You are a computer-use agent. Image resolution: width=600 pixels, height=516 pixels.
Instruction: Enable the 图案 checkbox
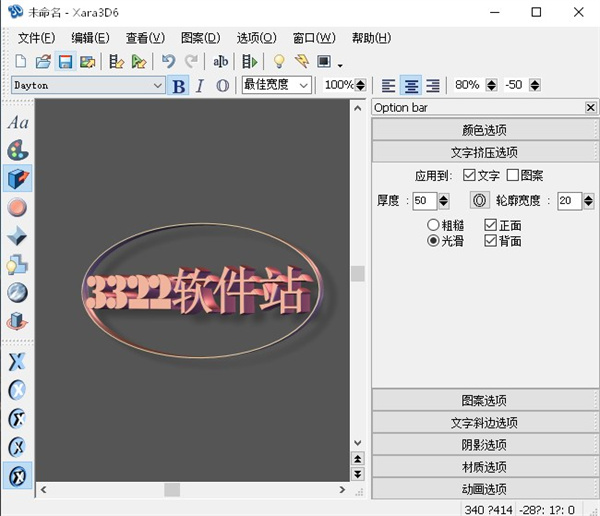(x=513, y=176)
